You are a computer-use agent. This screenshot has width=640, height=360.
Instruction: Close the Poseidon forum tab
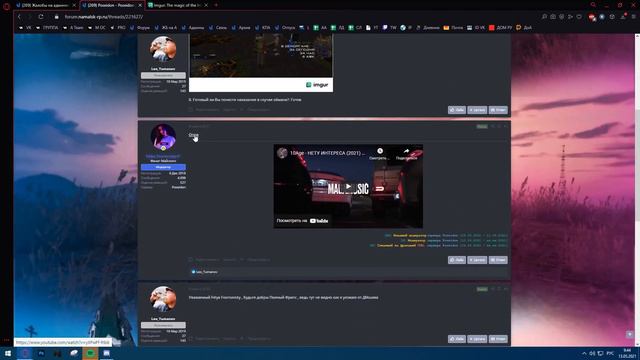tap(140, 5)
